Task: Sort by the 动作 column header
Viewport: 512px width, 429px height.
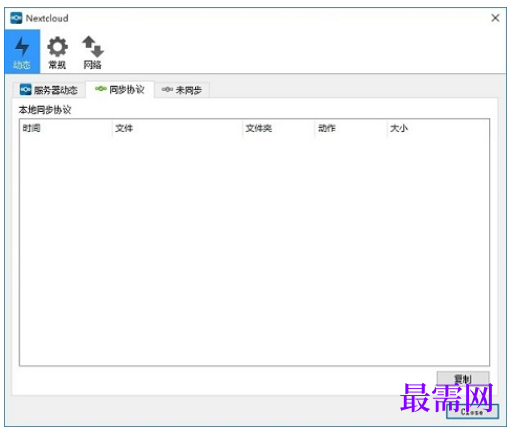Action: 351,128
